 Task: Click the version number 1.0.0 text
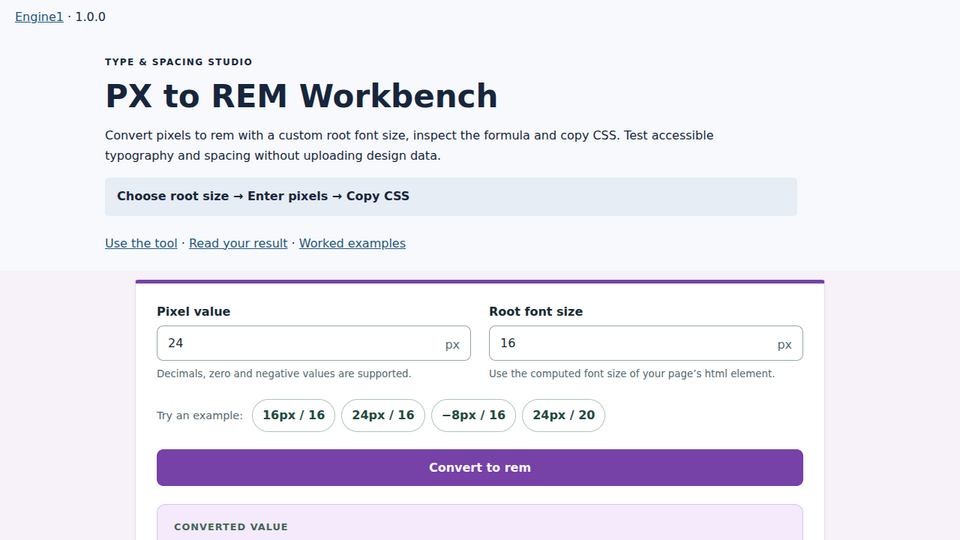(x=91, y=17)
